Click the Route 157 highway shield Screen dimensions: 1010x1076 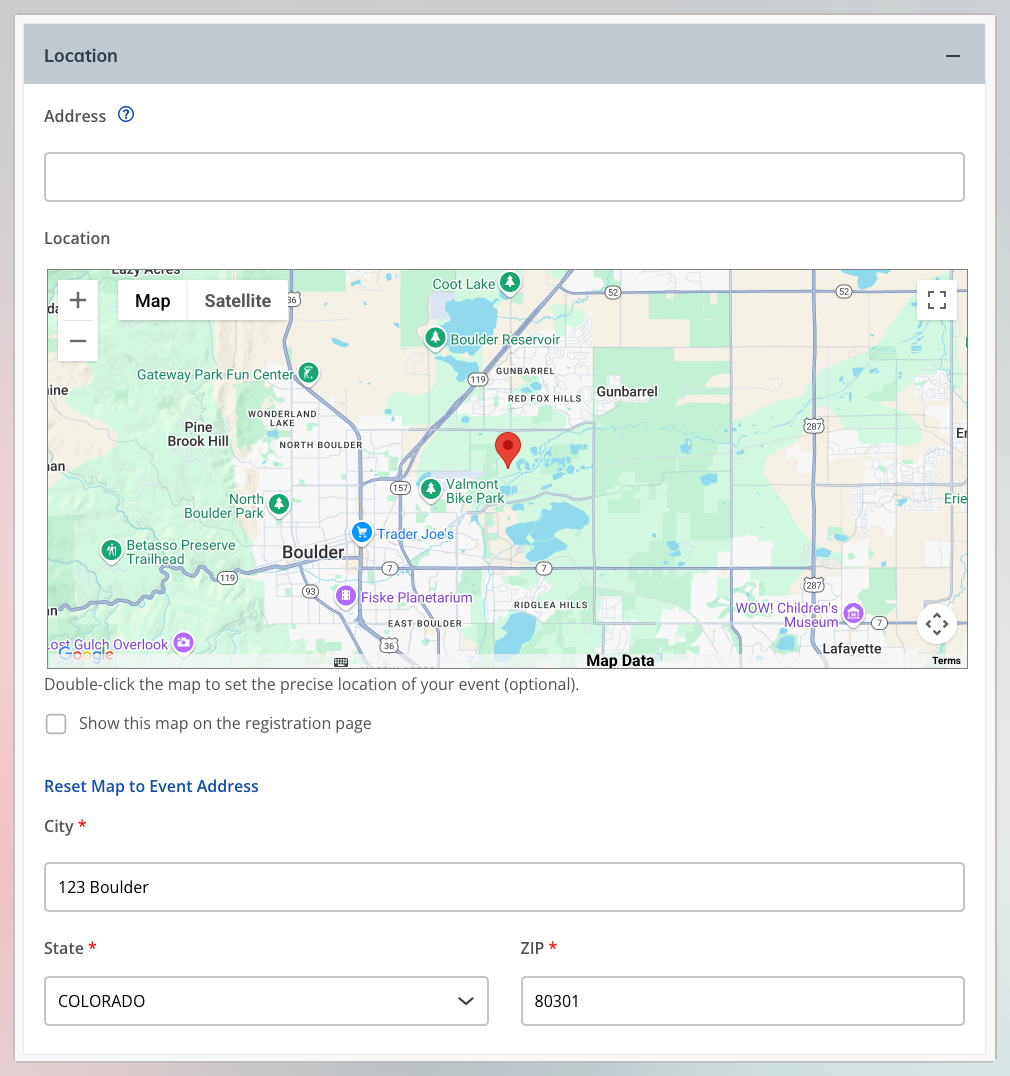[400, 488]
